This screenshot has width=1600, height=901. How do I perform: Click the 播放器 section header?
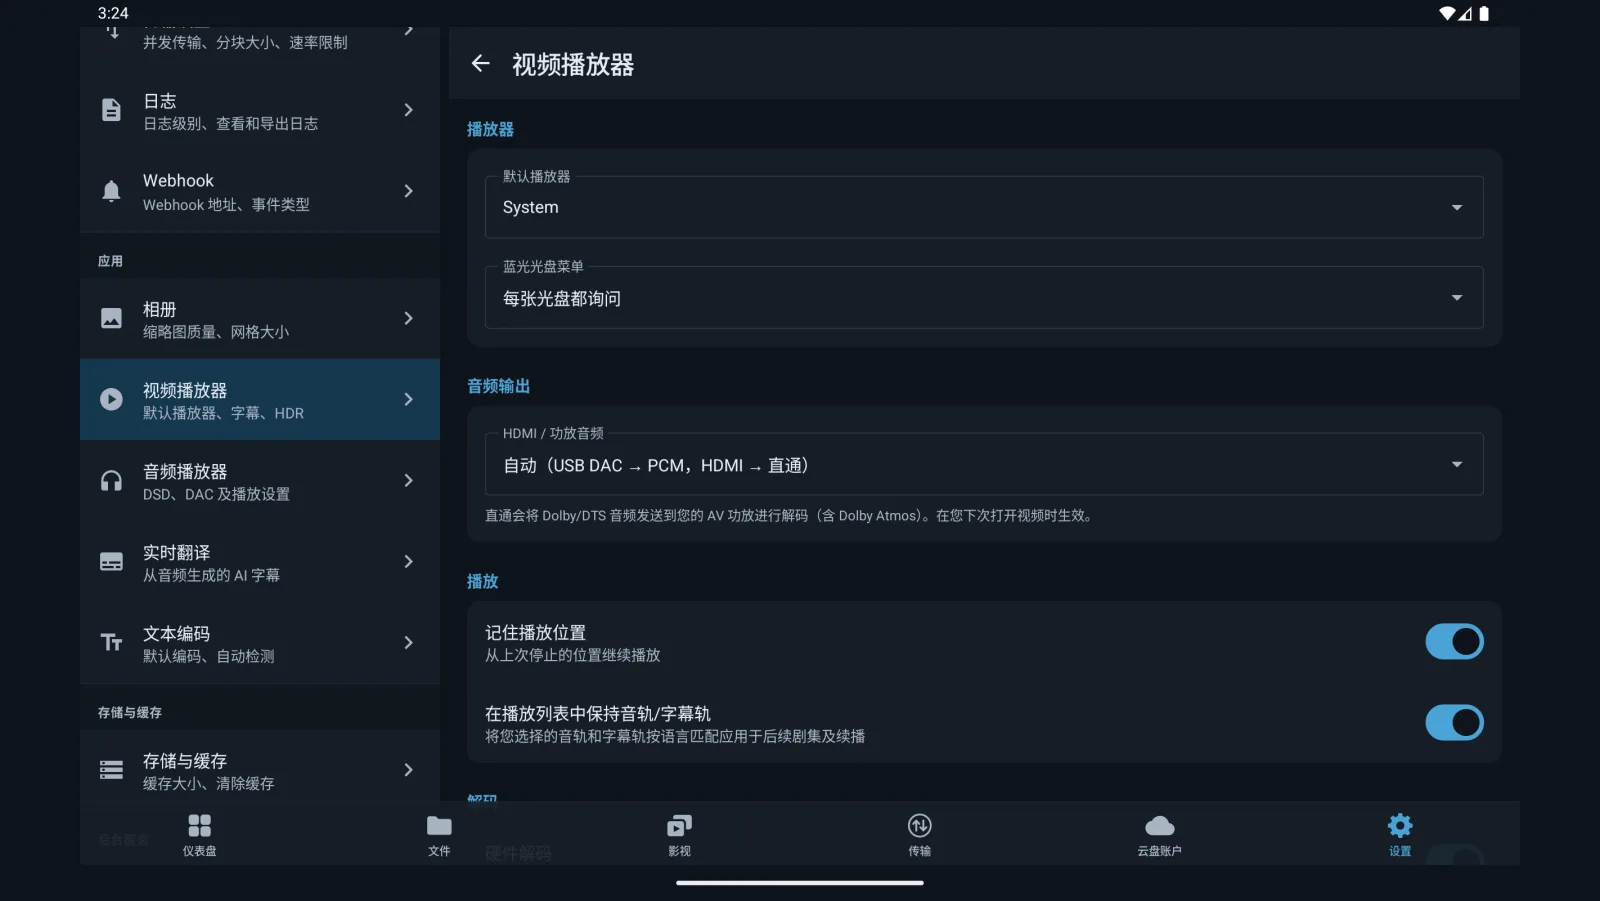click(490, 129)
